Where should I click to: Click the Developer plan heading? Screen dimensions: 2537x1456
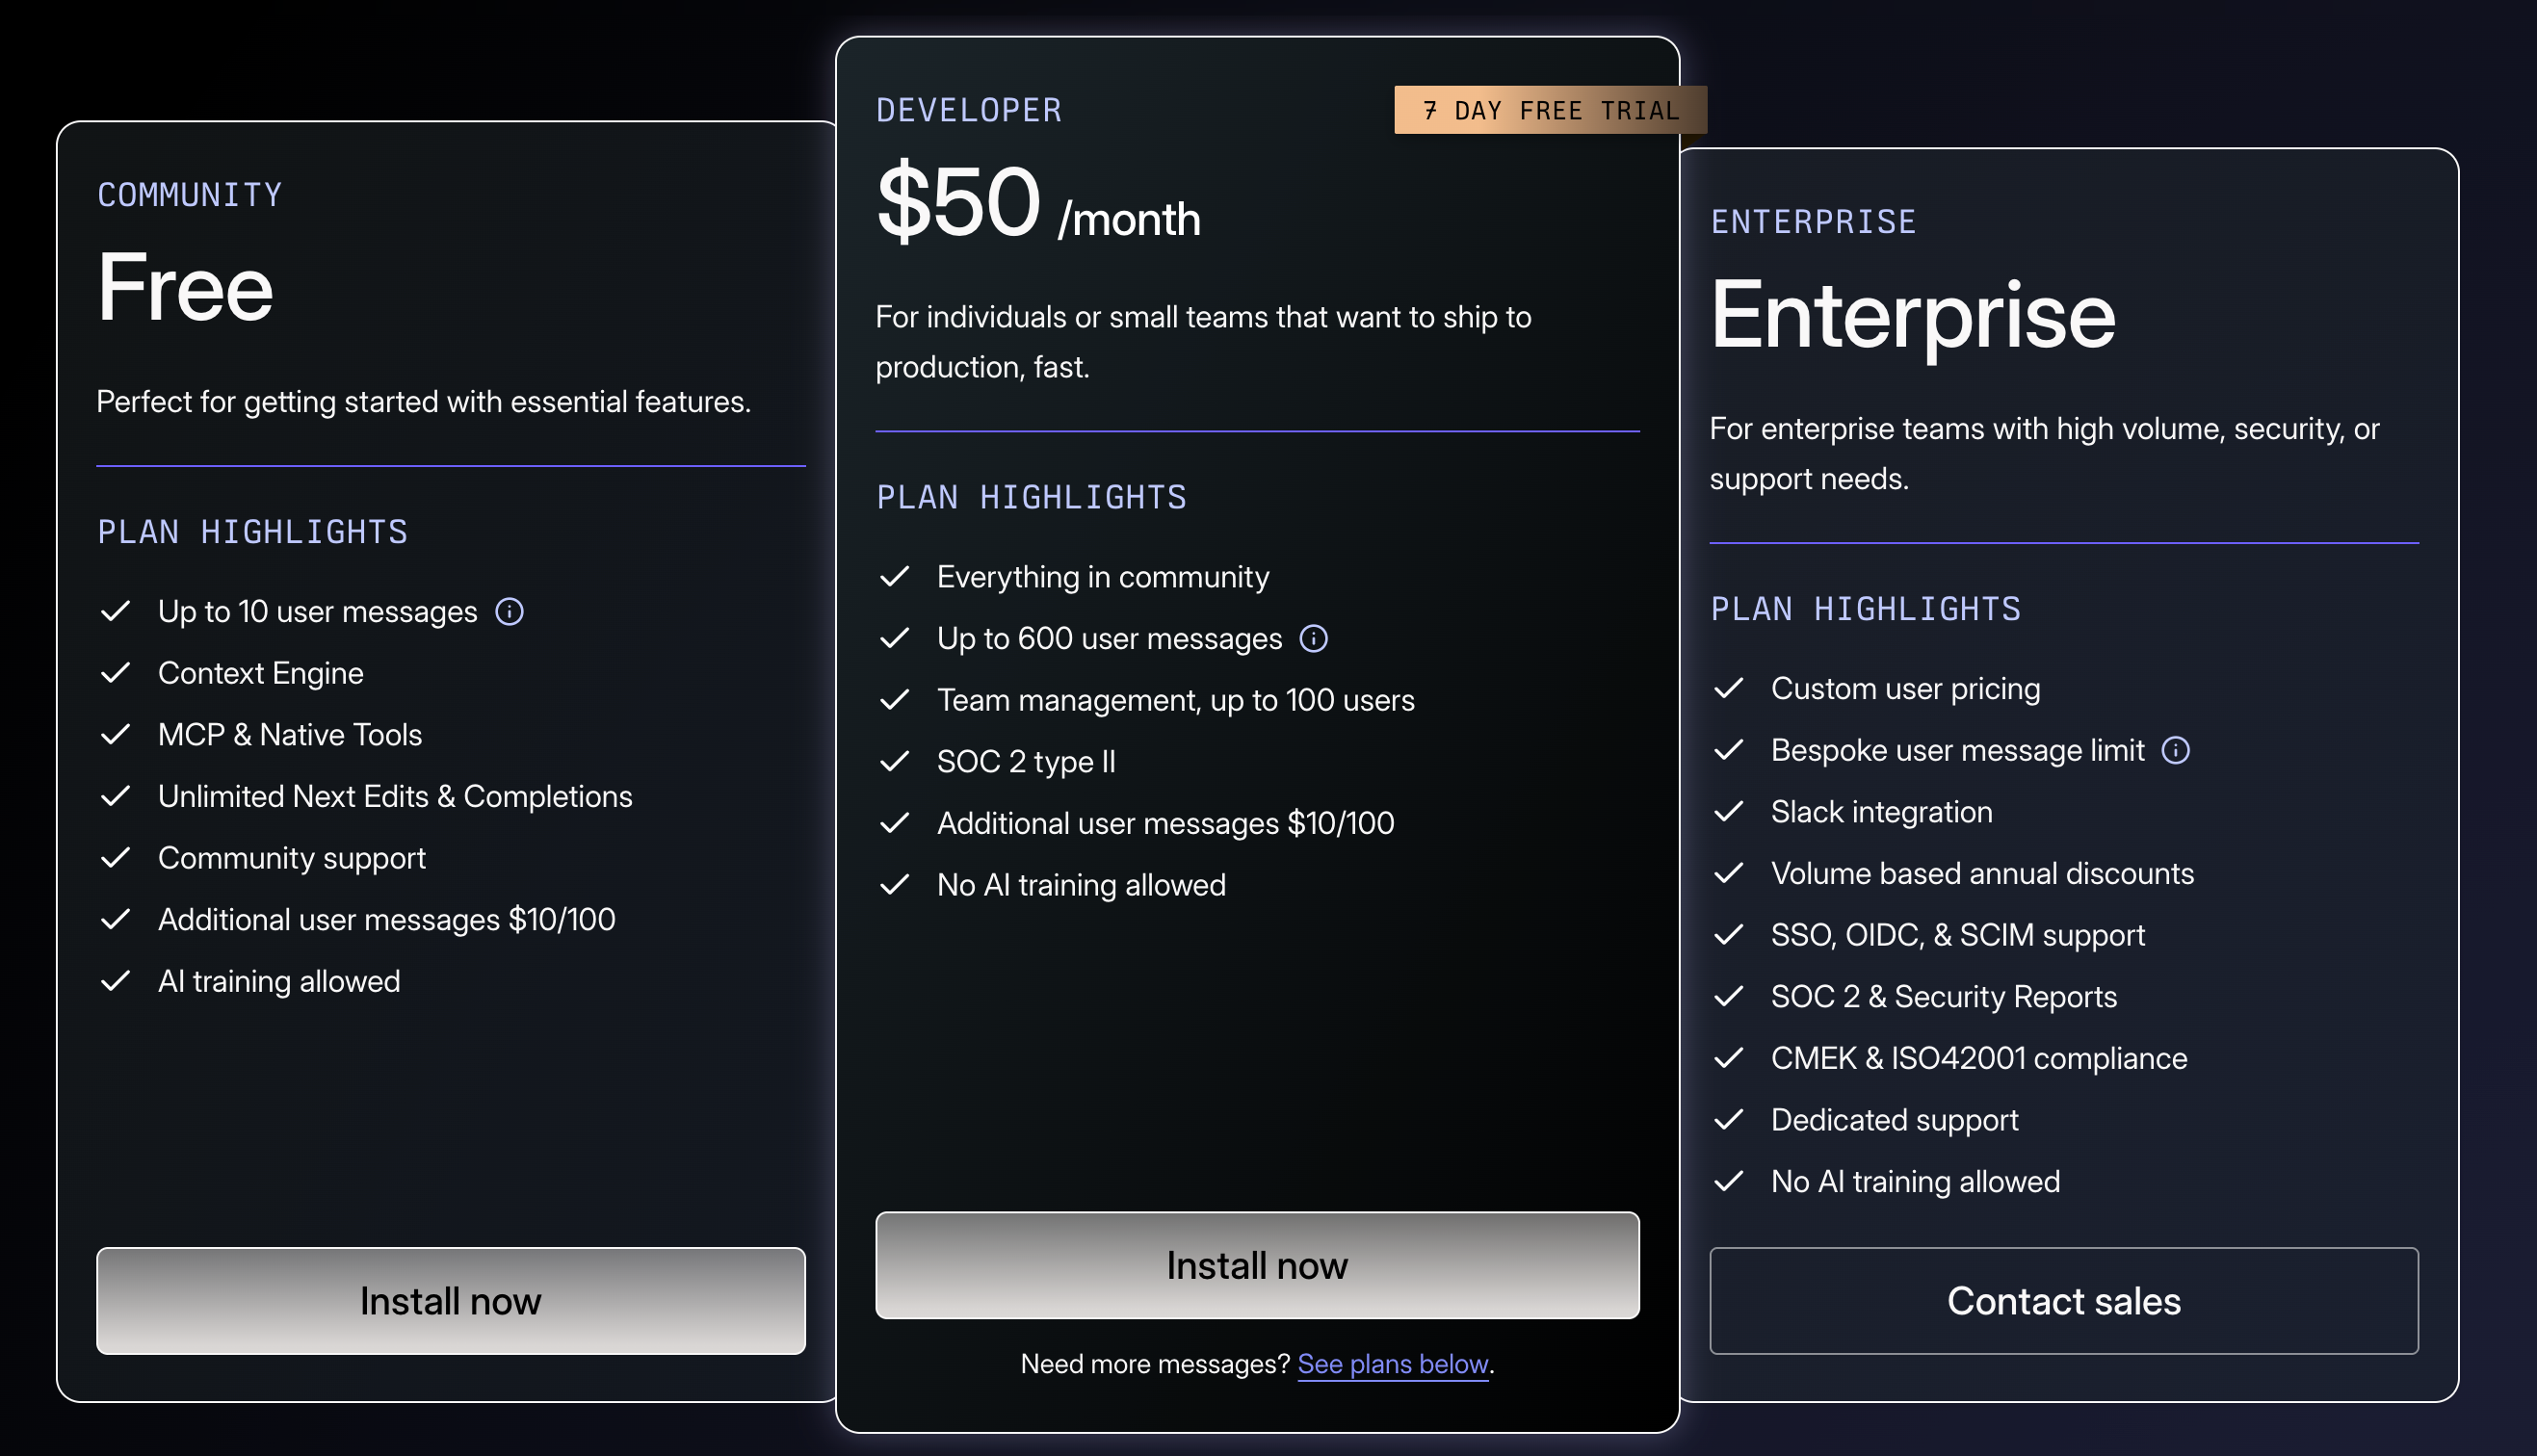(969, 110)
